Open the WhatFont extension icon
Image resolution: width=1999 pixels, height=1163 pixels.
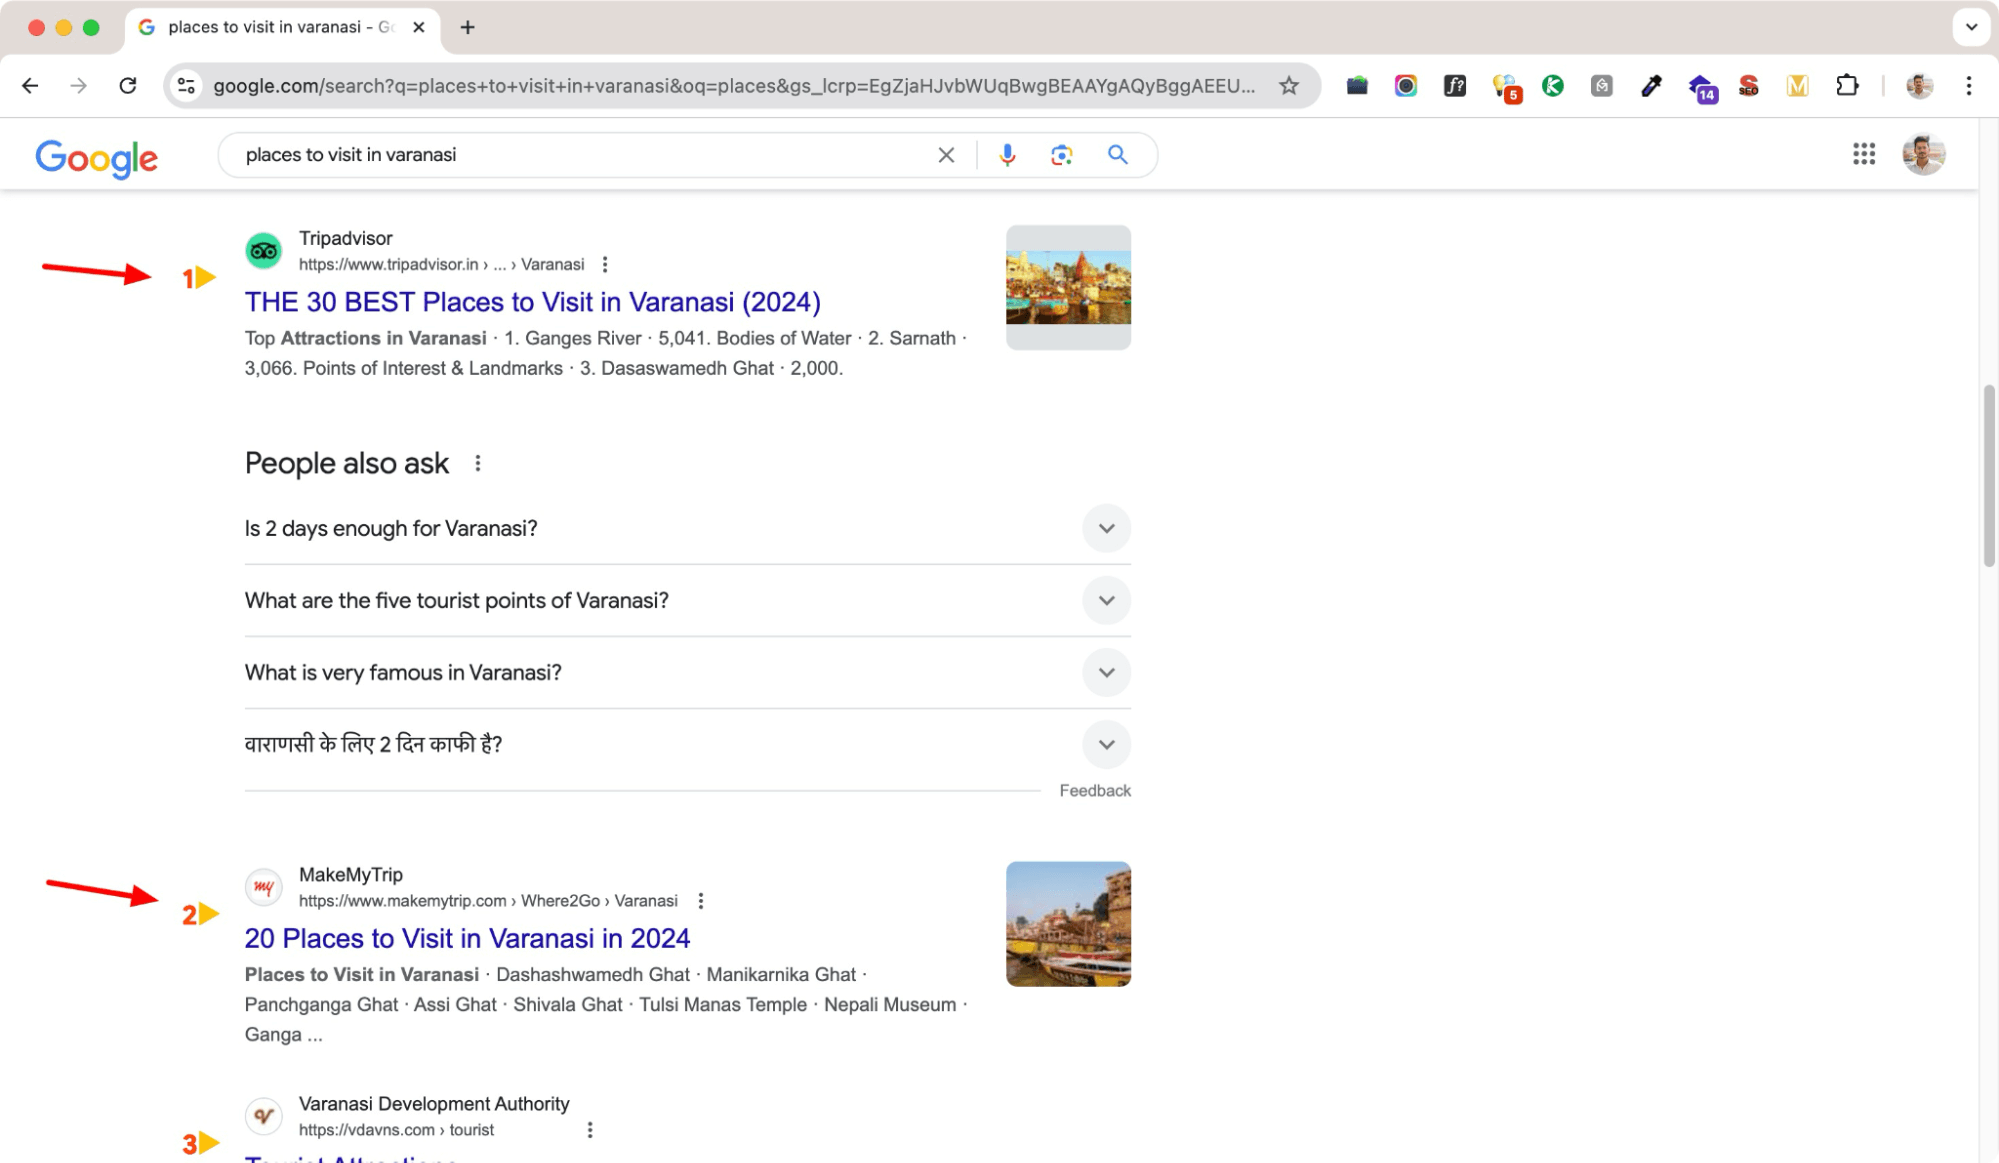[1455, 86]
